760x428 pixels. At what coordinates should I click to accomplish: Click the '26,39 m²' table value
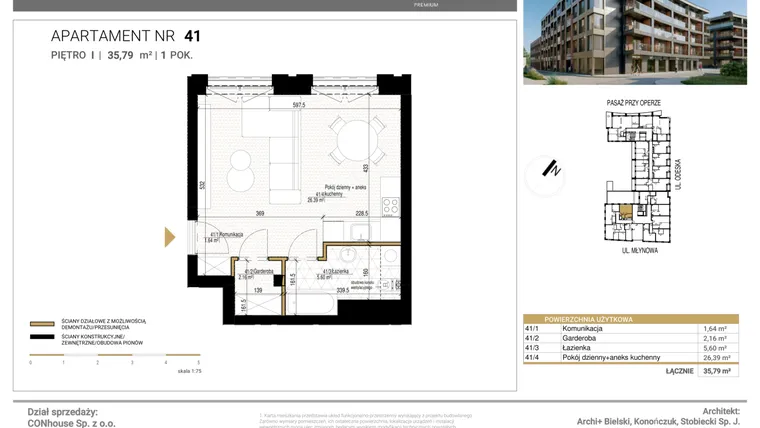pos(717,358)
